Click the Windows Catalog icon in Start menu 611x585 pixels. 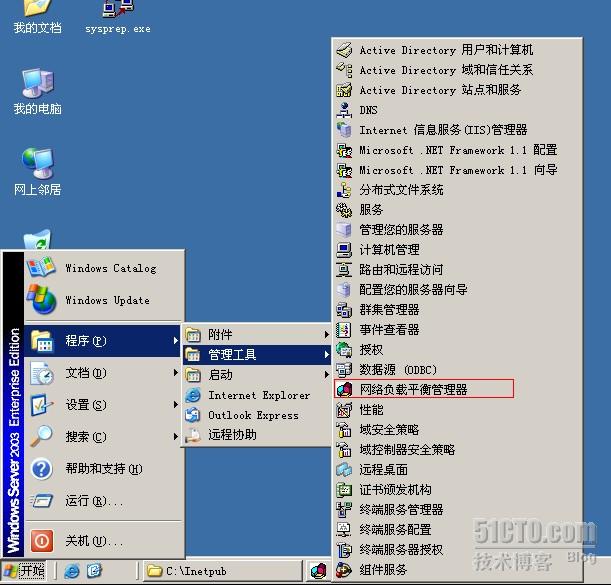[41, 267]
